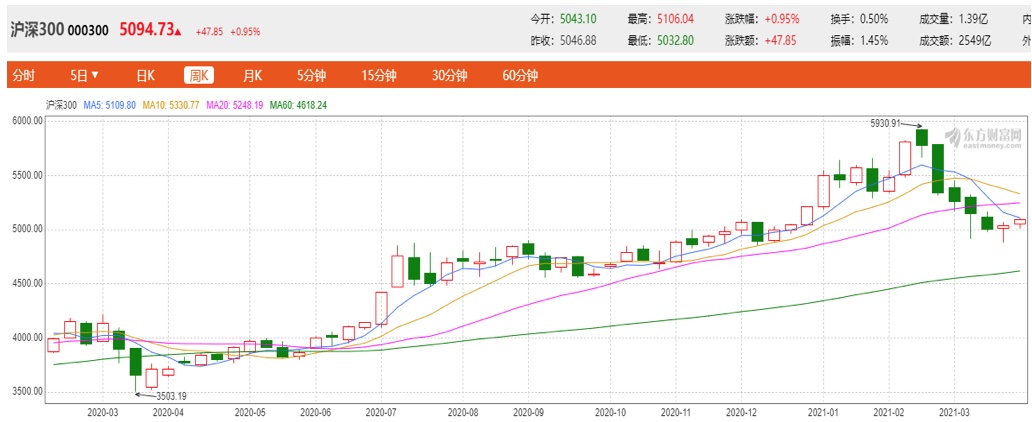This screenshot has width=1032, height=422.
Task: Click the MA60 legend label
Action: [x=297, y=104]
